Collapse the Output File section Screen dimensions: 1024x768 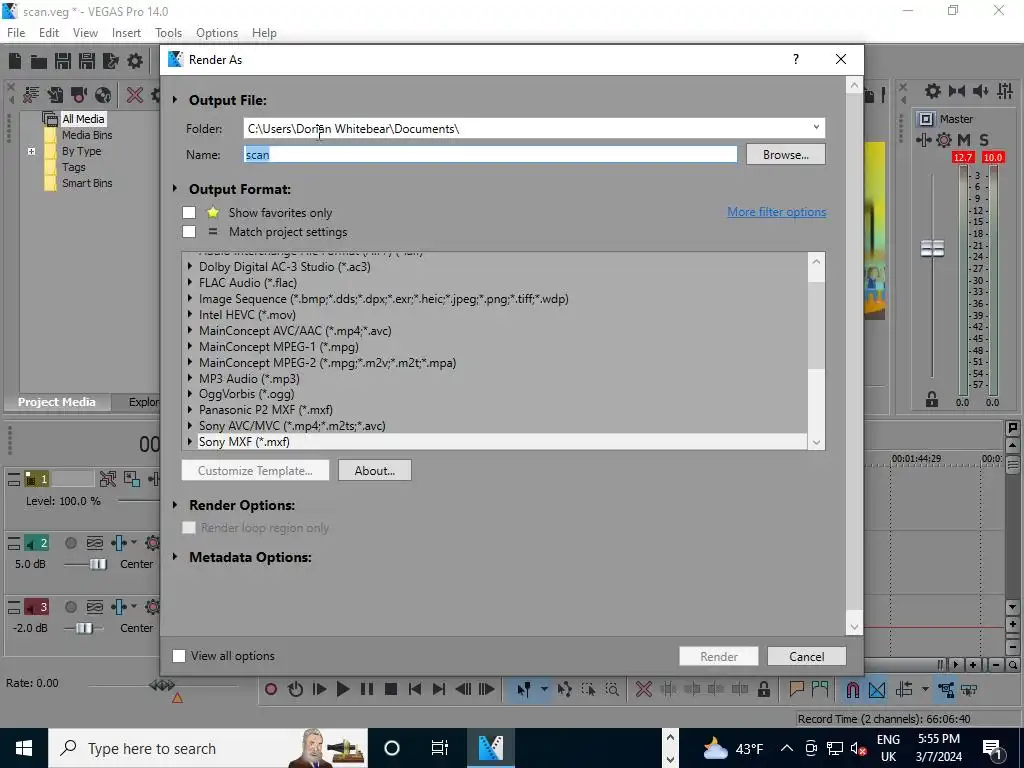(175, 100)
